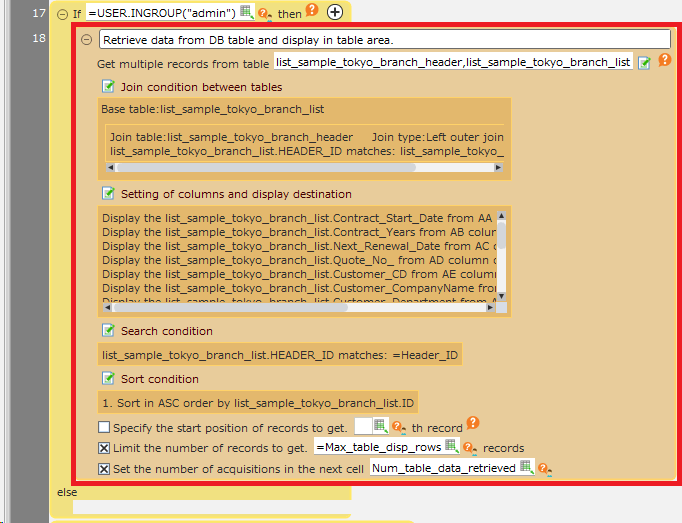Click the action description text field
The image size is (682, 523).
click(x=384, y=40)
